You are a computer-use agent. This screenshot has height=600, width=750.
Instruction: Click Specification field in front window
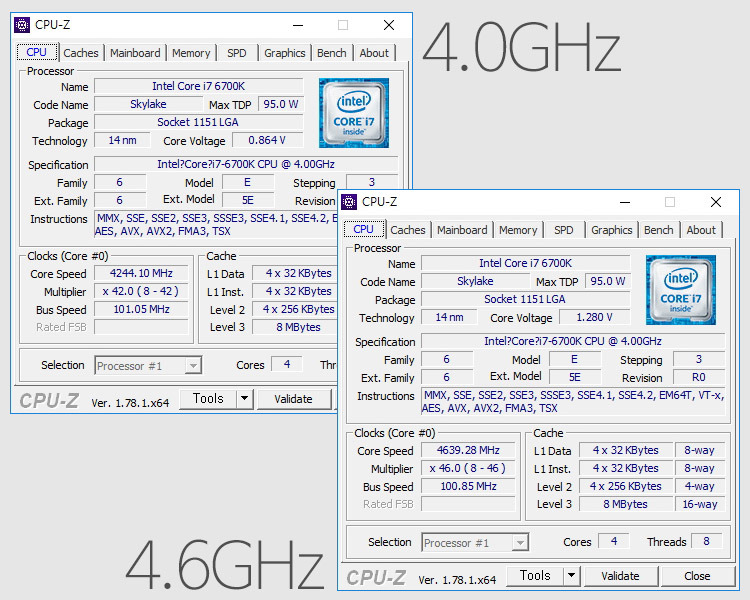point(573,341)
